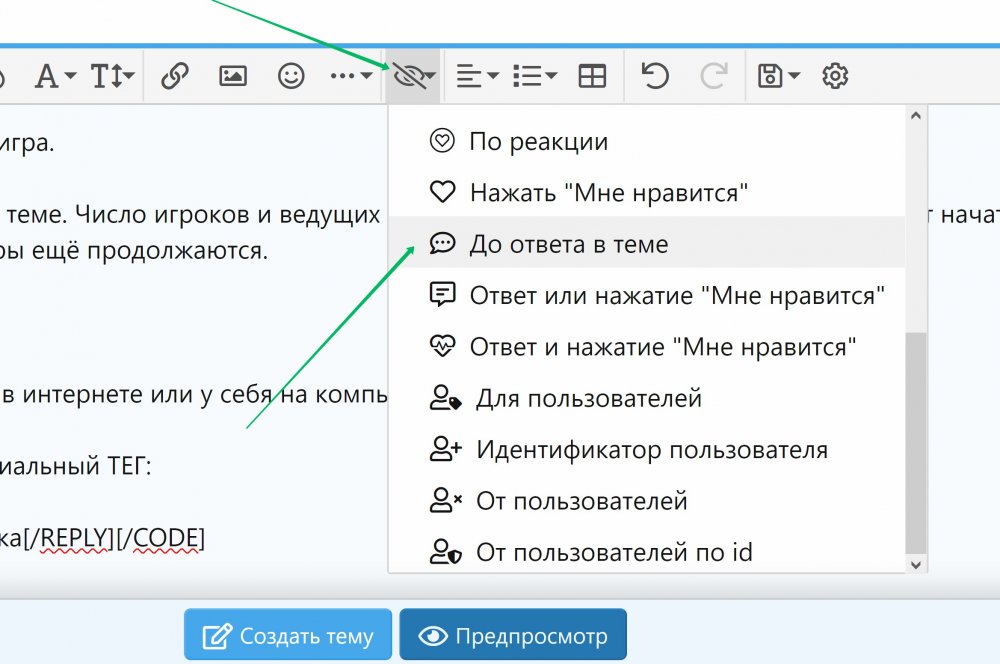1000x664 pixels.
Task: Click the undo arrow icon
Action: 655,76
